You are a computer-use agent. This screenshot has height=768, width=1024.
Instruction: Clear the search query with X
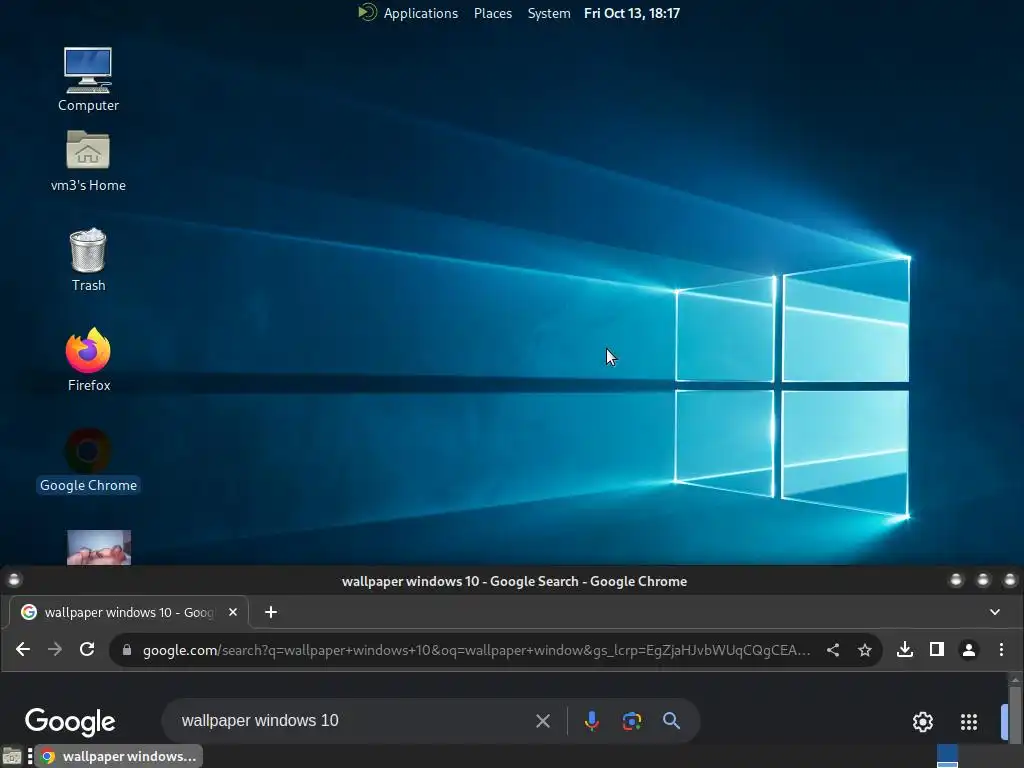(x=543, y=721)
